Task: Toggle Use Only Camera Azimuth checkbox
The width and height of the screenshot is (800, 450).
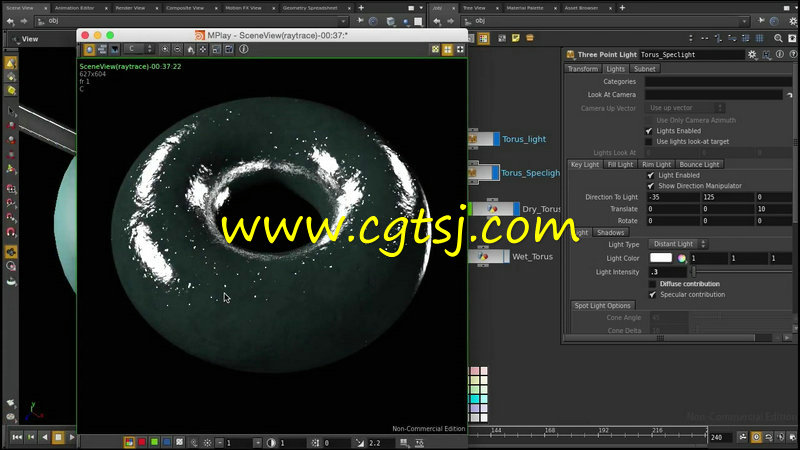Action: (648, 120)
